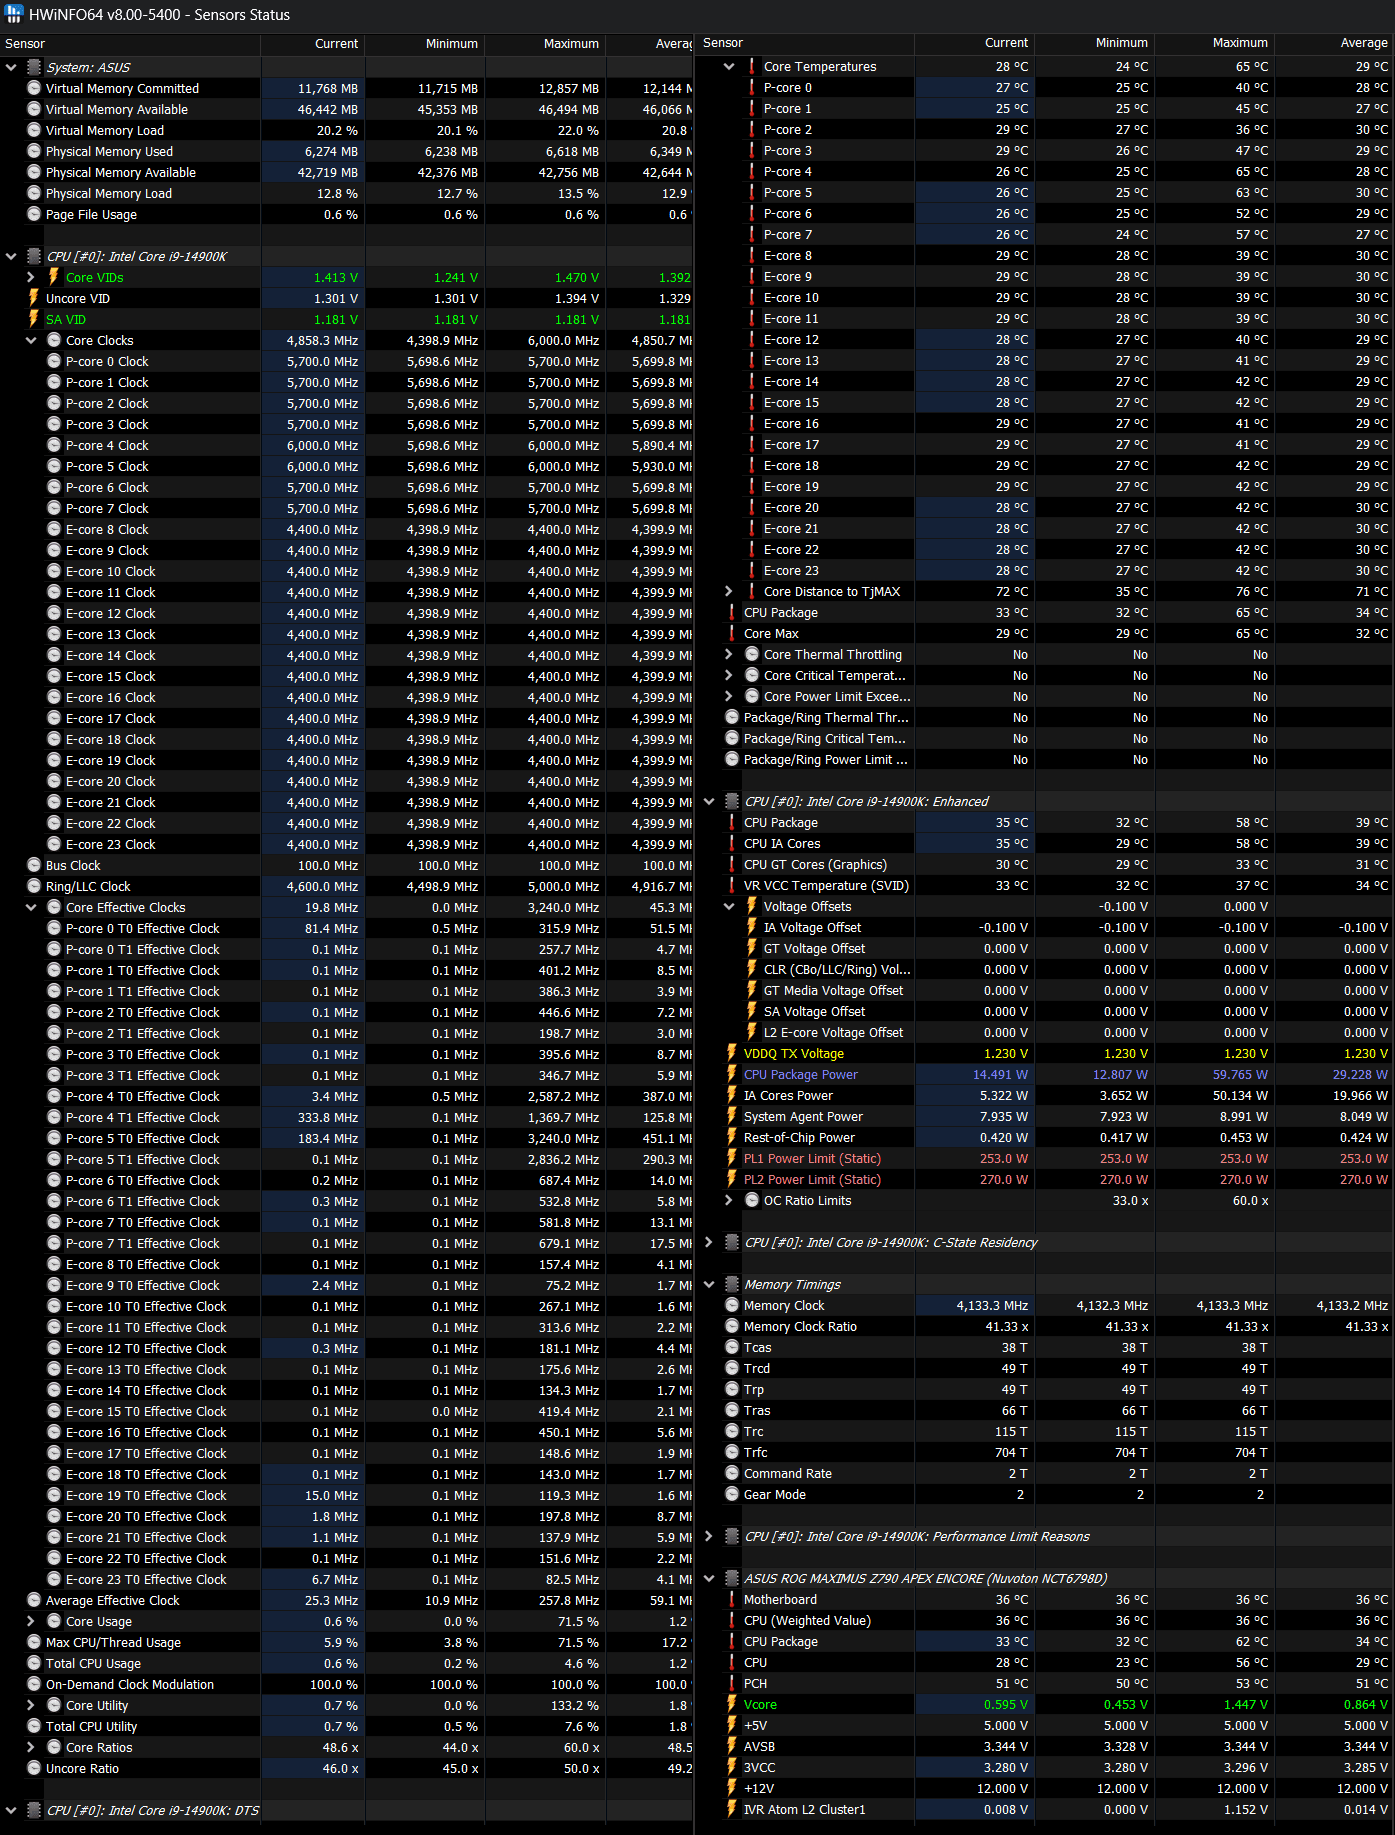This screenshot has width=1395, height=1835.
Task: Select the P-core 4 Clock row
Action: pyautogui.click(x=347, y=445)
